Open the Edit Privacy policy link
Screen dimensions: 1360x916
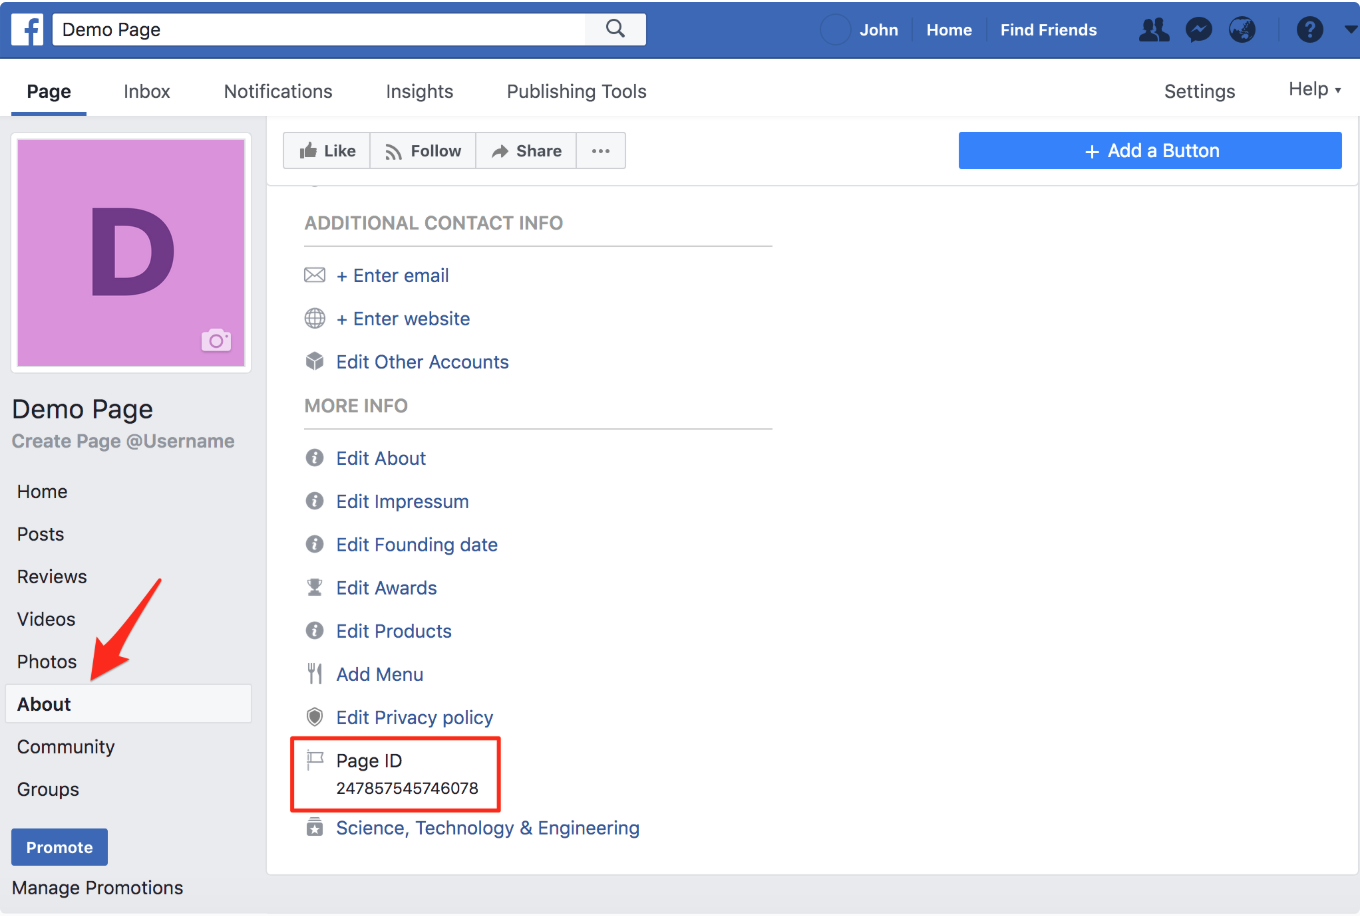(x=414, y=718)
